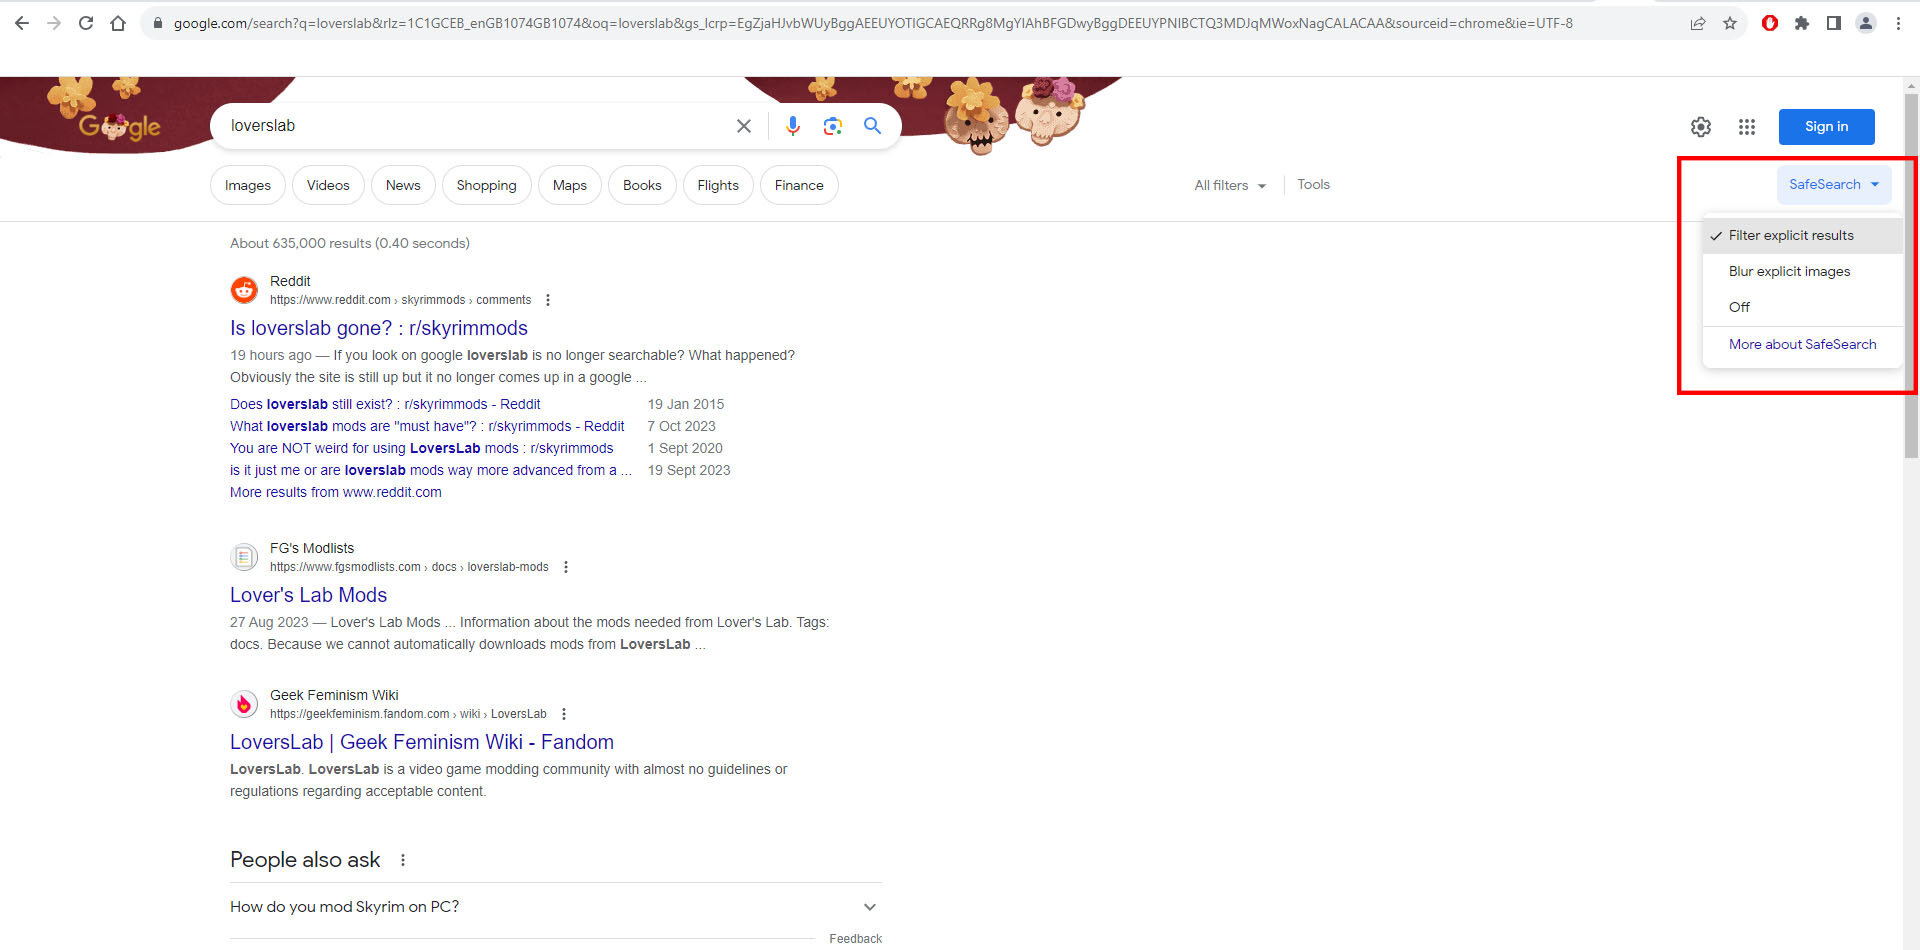Screen dimensions: 1920x950
Task: Switch to the News tab
Action: click(403, 185)
